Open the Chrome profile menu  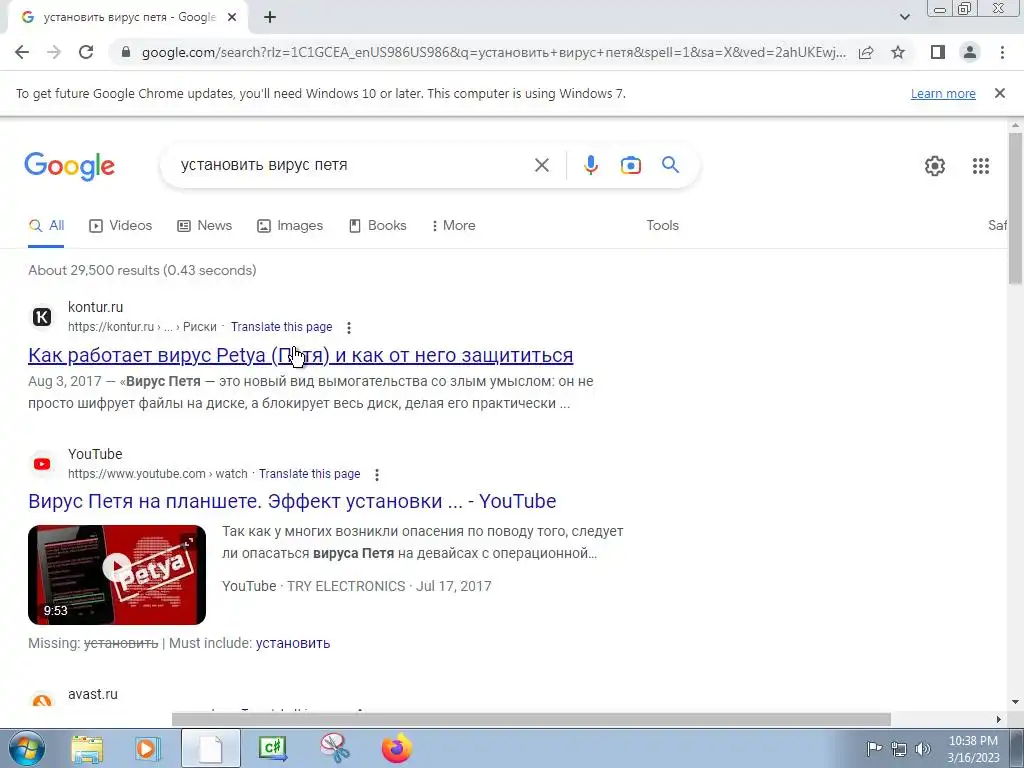point(970,52)
